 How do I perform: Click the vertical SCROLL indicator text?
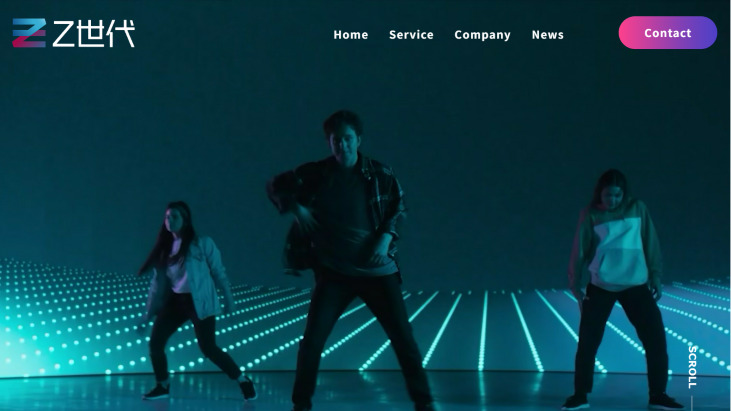pos(692,366)
